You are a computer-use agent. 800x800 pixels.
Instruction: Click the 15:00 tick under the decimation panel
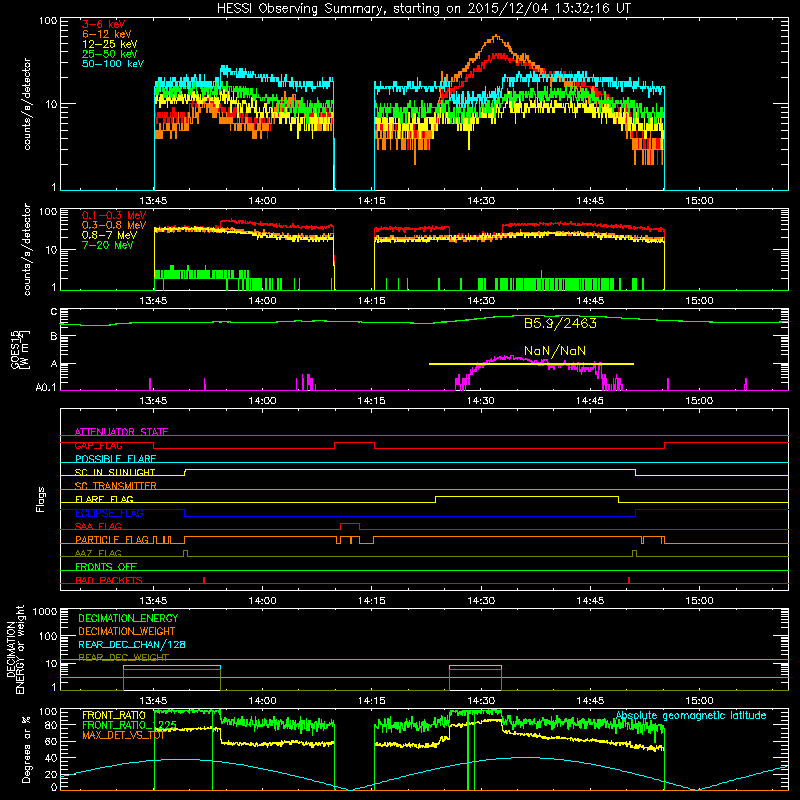(699, 701)
